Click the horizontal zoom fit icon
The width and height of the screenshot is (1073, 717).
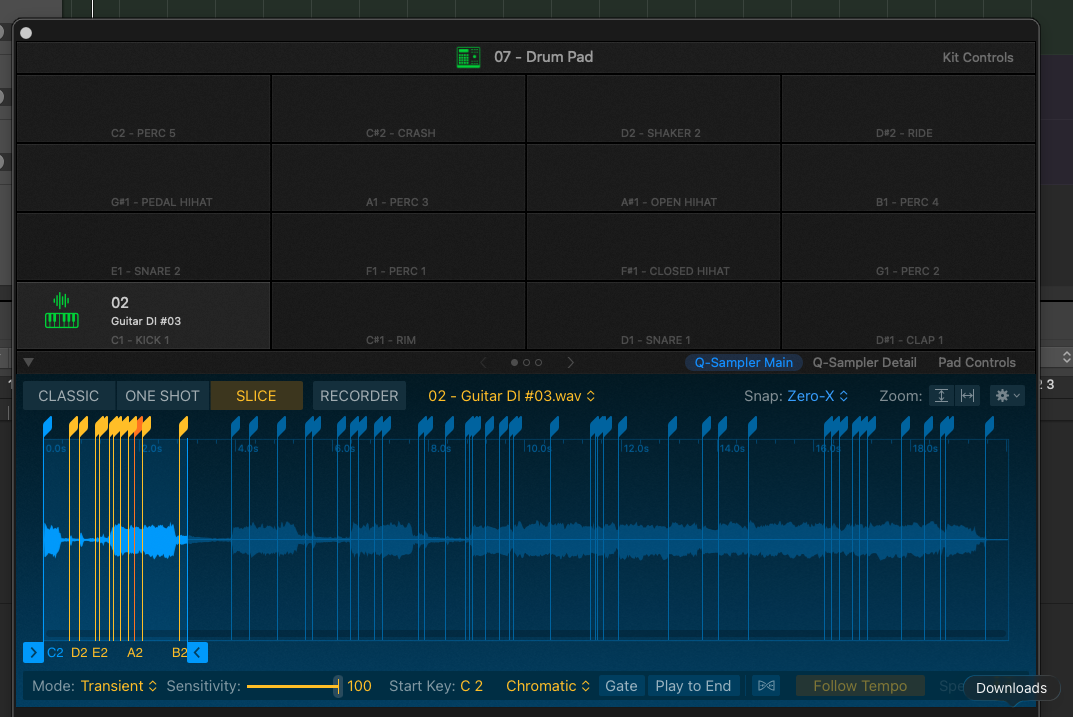(x=967, y=395)
